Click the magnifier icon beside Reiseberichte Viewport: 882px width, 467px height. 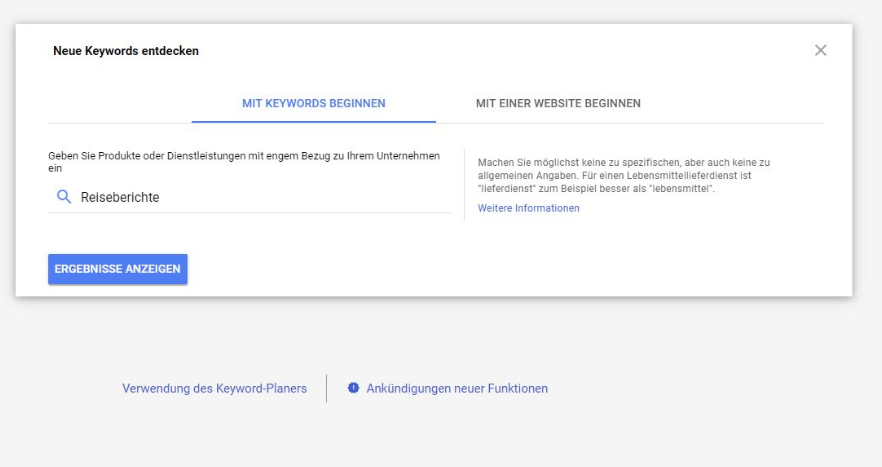[x=64, y=196]
